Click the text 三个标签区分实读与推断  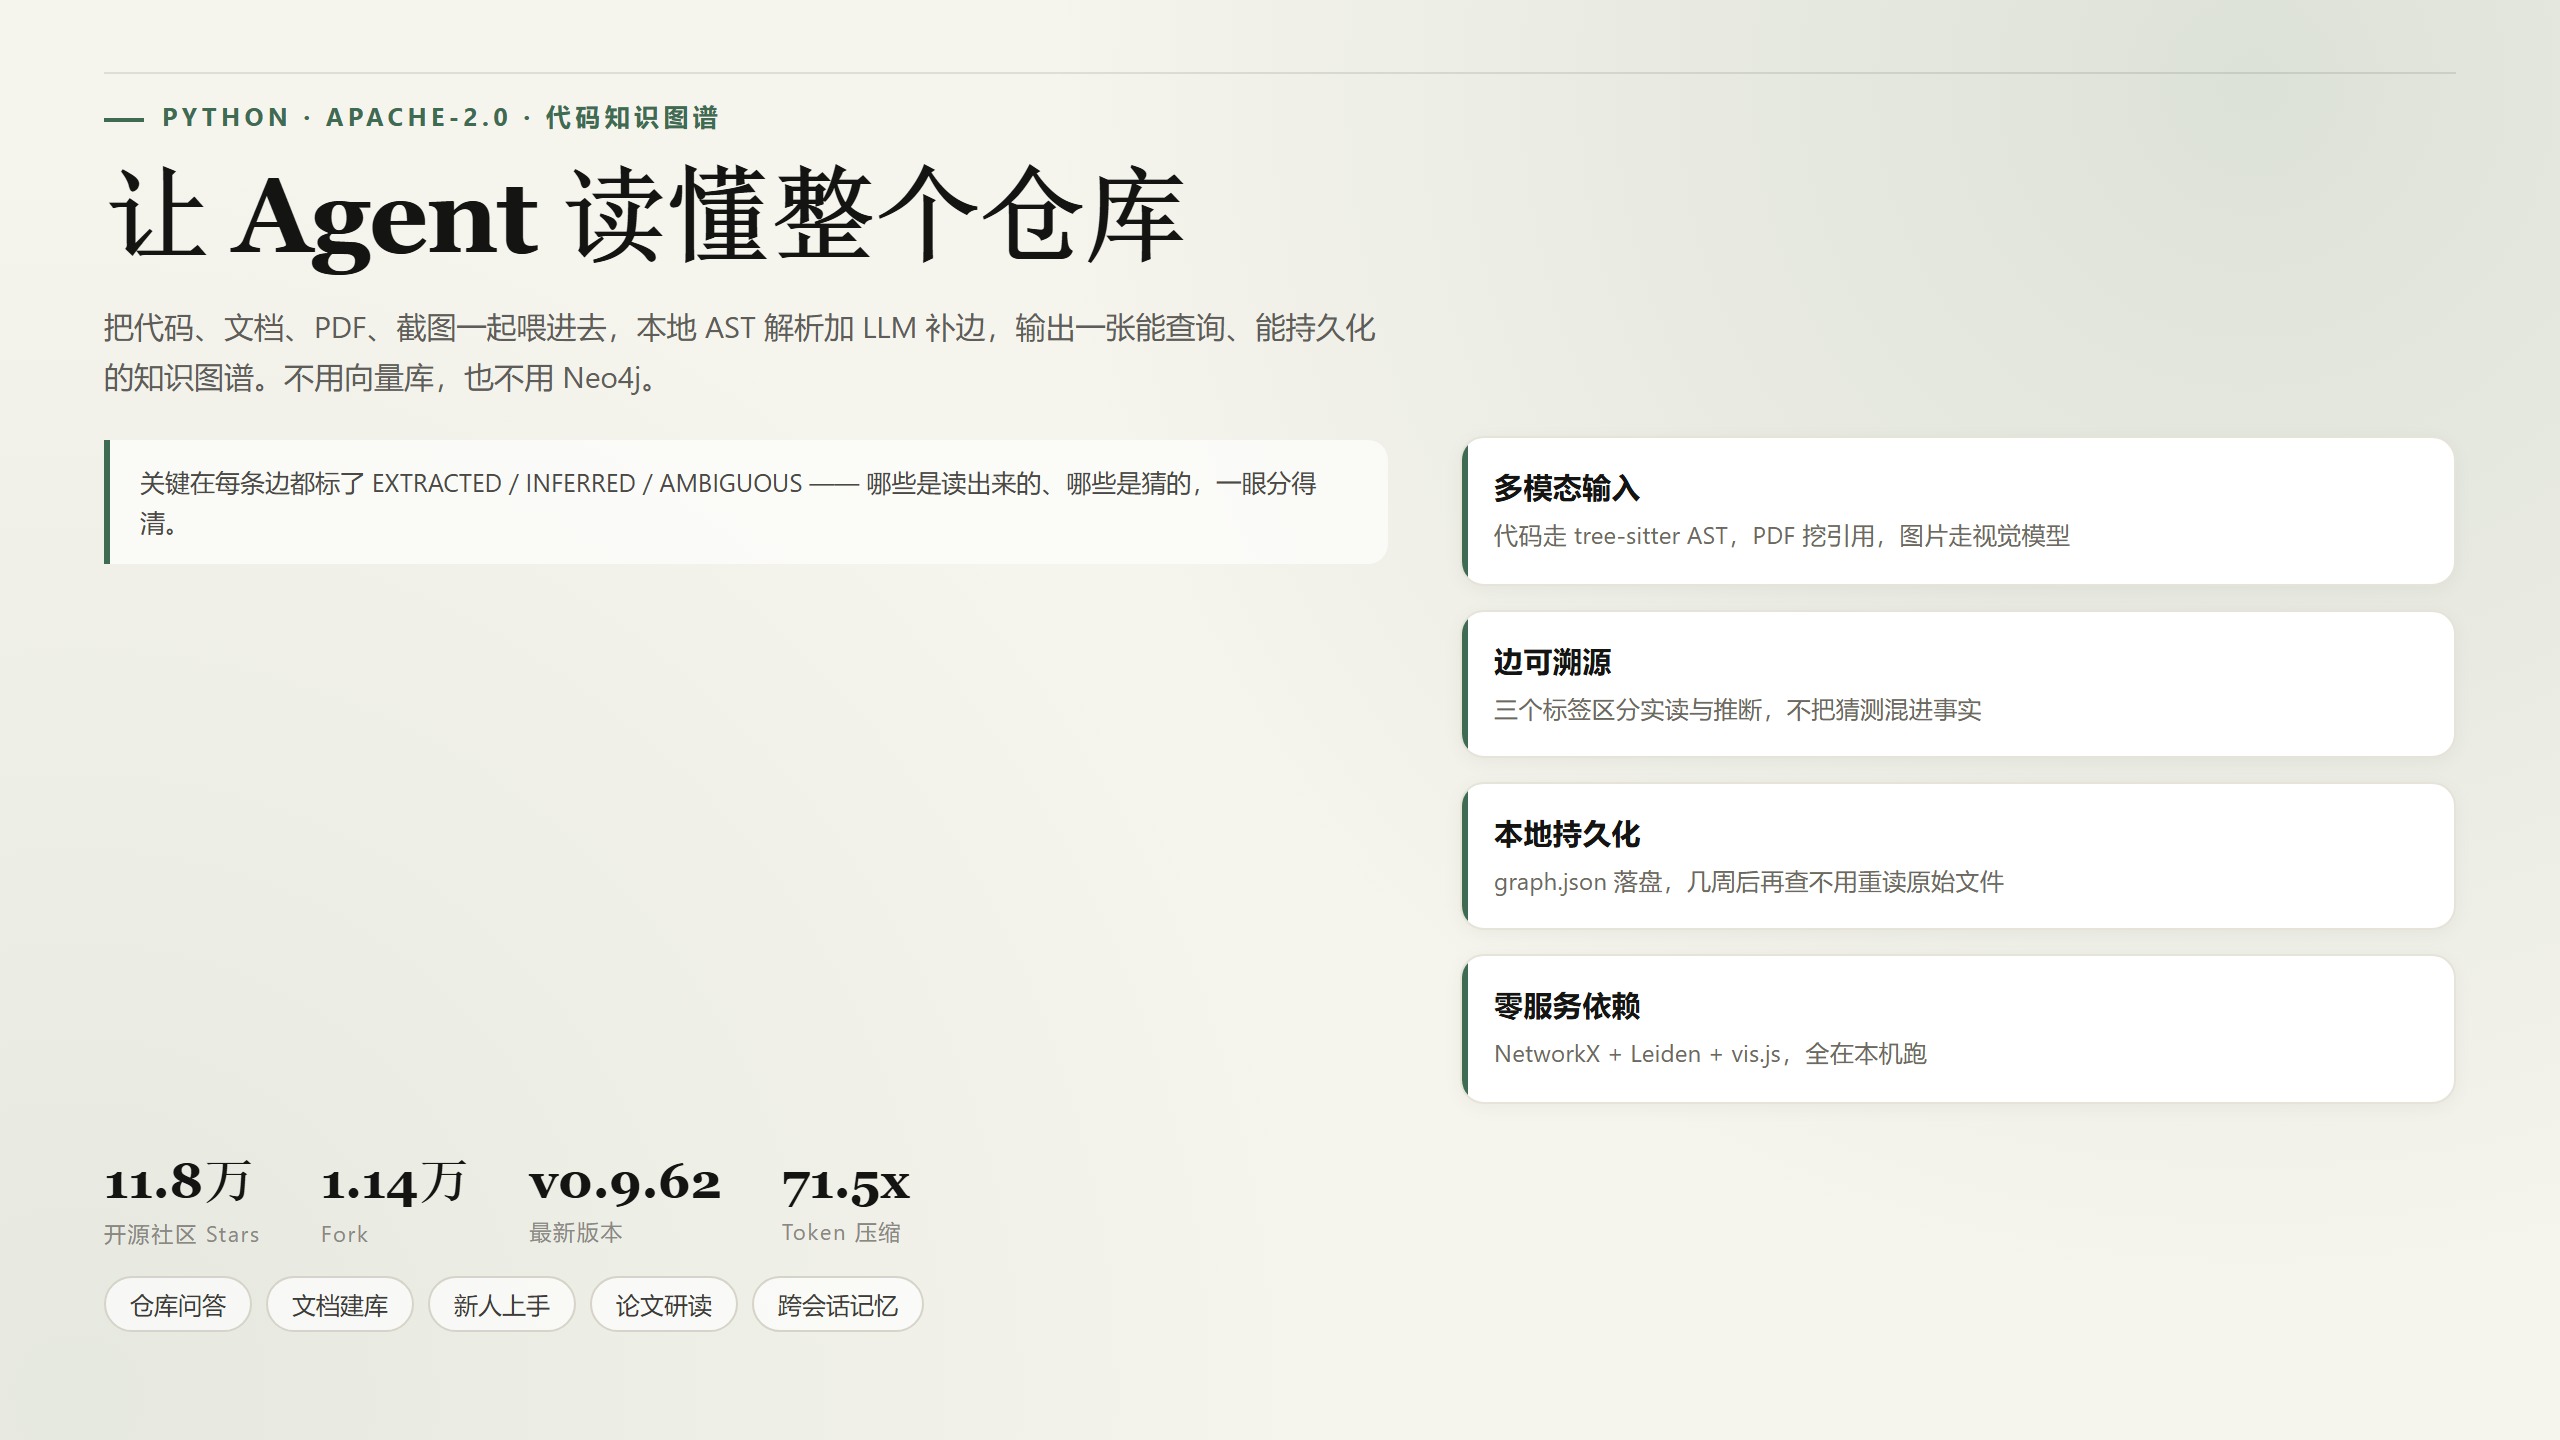click(1628, 710)
